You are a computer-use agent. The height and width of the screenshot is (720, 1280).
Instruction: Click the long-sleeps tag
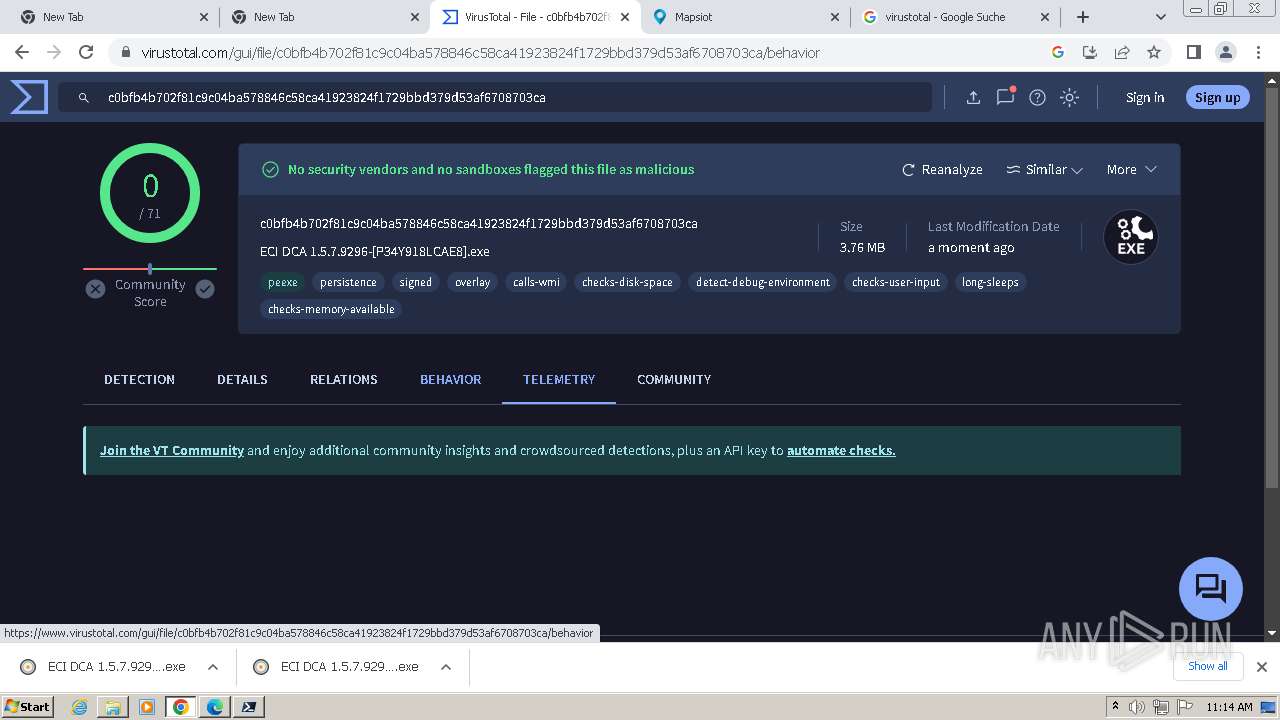pos(990,282)
